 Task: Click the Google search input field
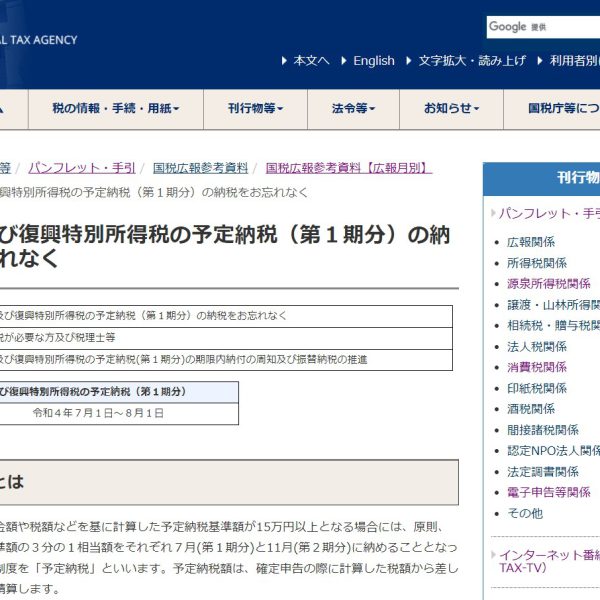tap(543, 27)
